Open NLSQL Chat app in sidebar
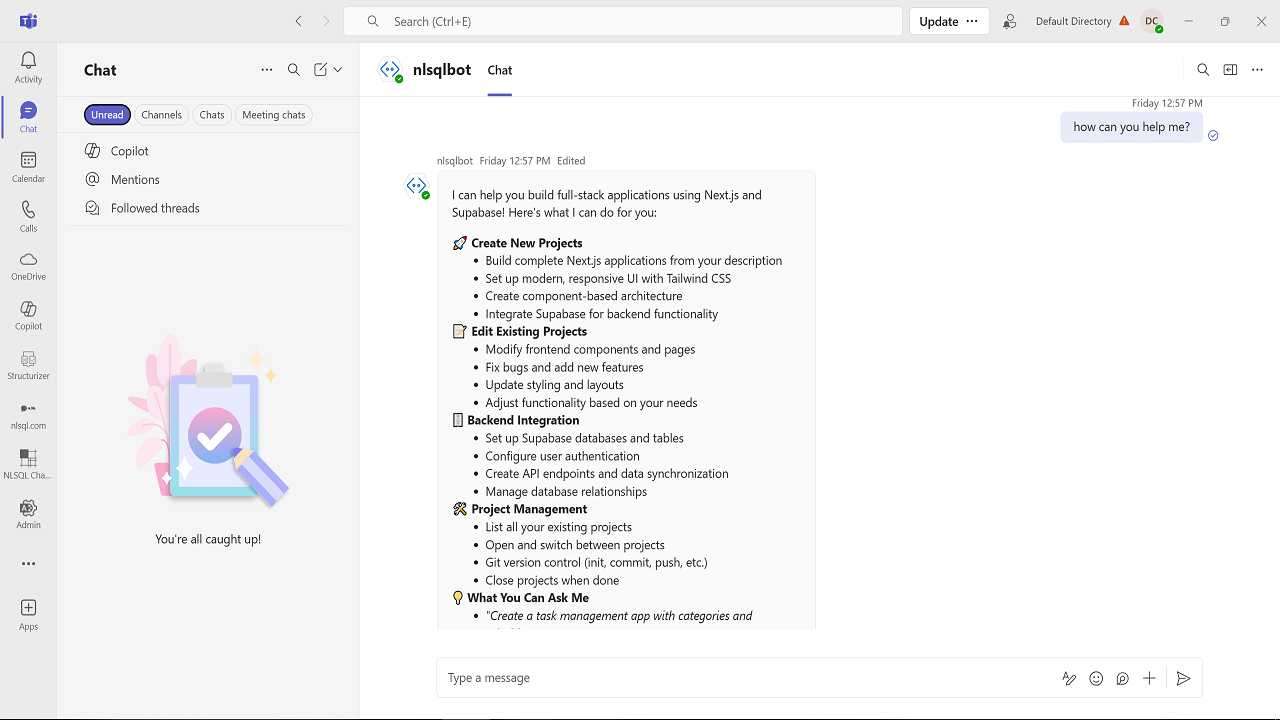 pos(28,465)
